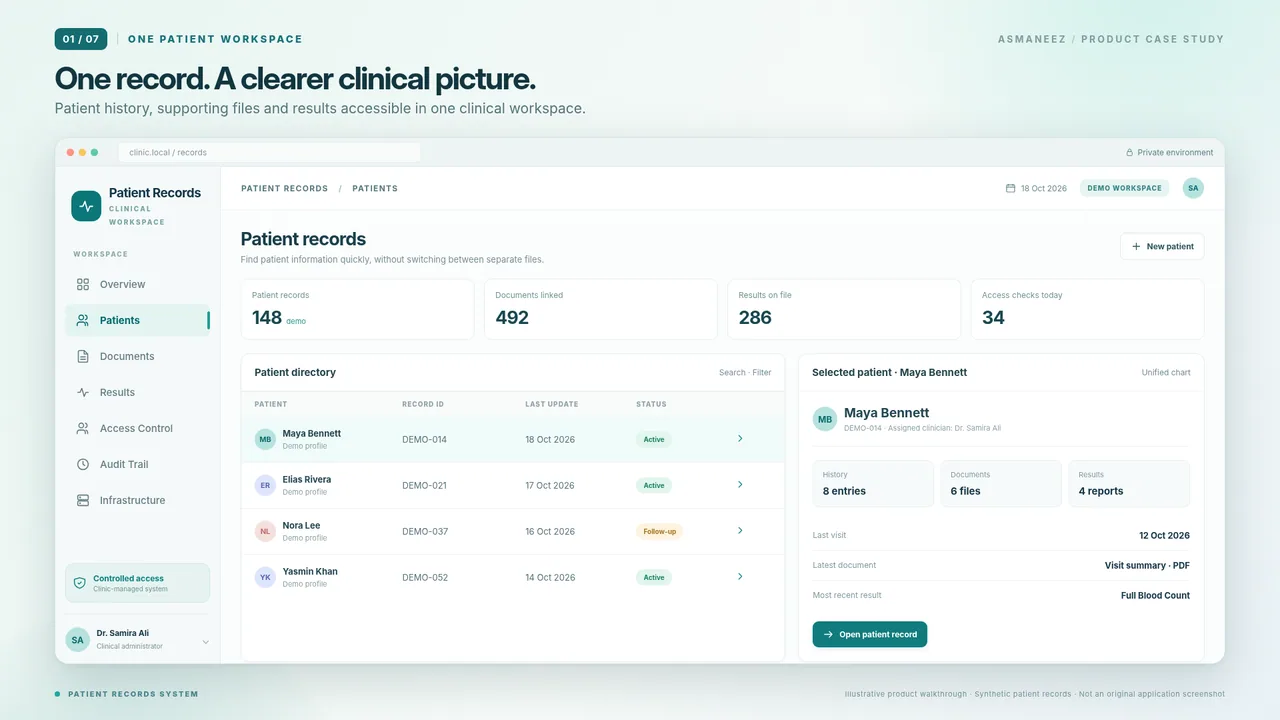Click the calendar icon beside 18 Oct 2026
The height and width of the screenshot is (720, 1280).
click(1010, 188)
